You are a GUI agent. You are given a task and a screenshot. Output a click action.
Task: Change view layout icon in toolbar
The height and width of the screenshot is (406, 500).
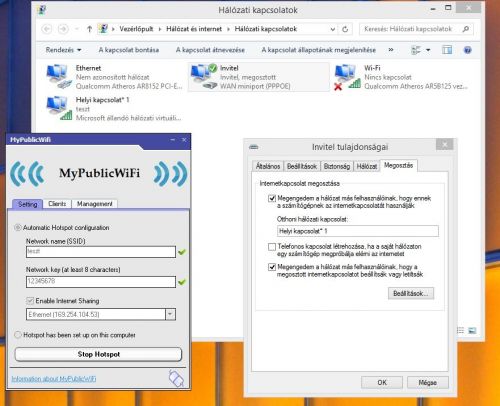tap(416, 50)
